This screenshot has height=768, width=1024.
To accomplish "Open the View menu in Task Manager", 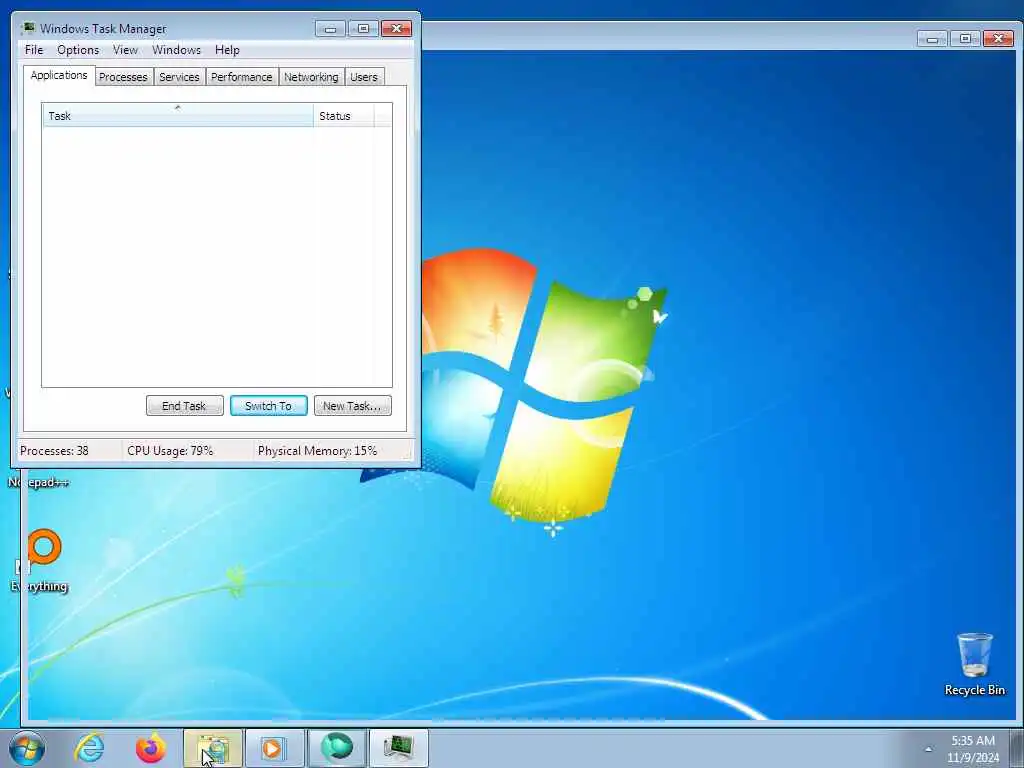I will pos(125,50).
